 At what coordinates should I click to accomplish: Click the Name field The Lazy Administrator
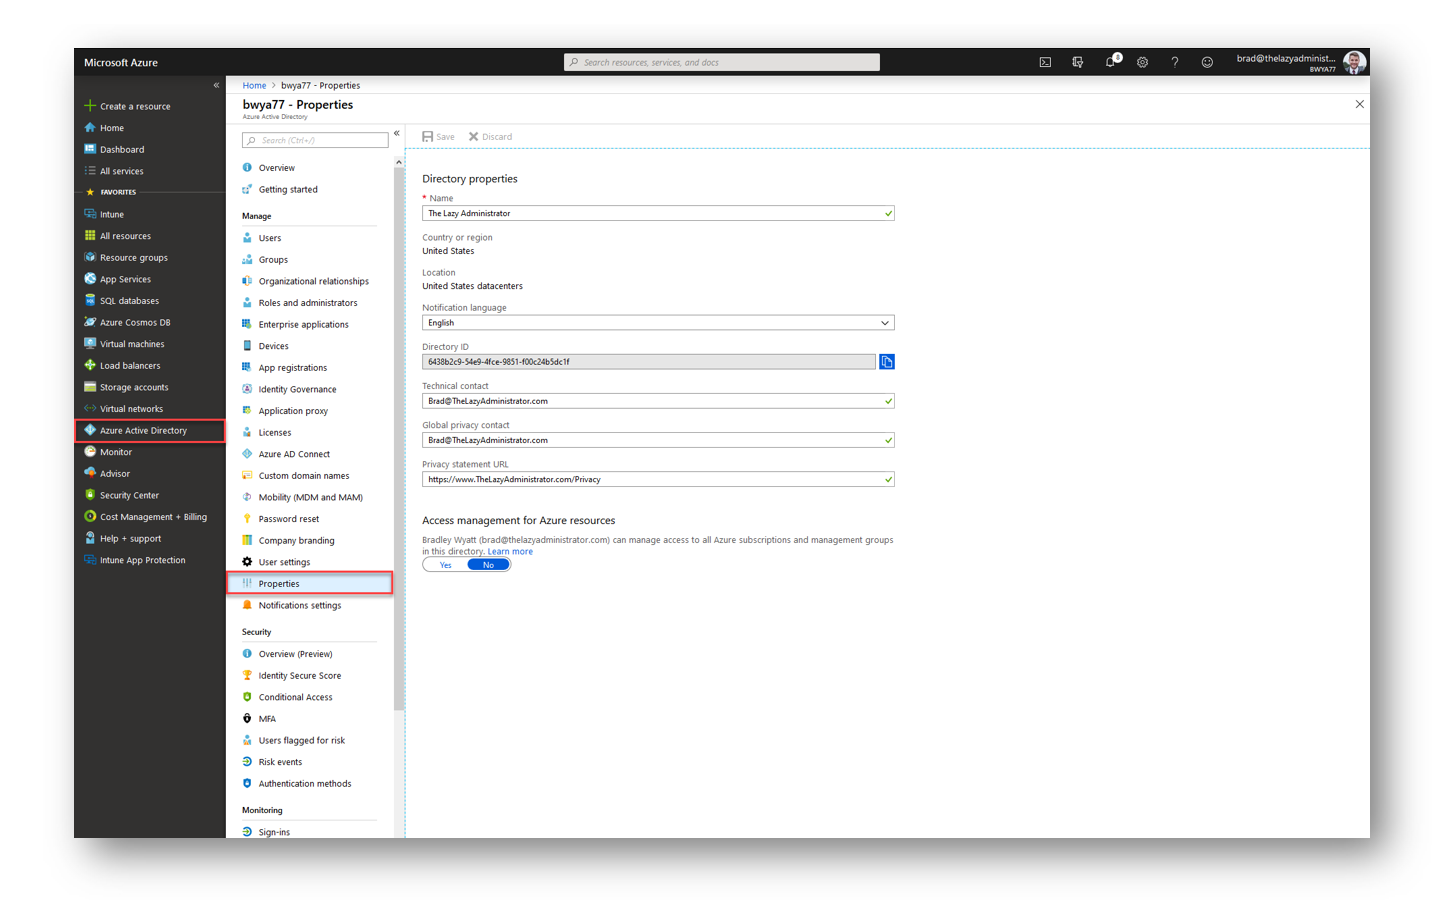click(x=658, y=213)
